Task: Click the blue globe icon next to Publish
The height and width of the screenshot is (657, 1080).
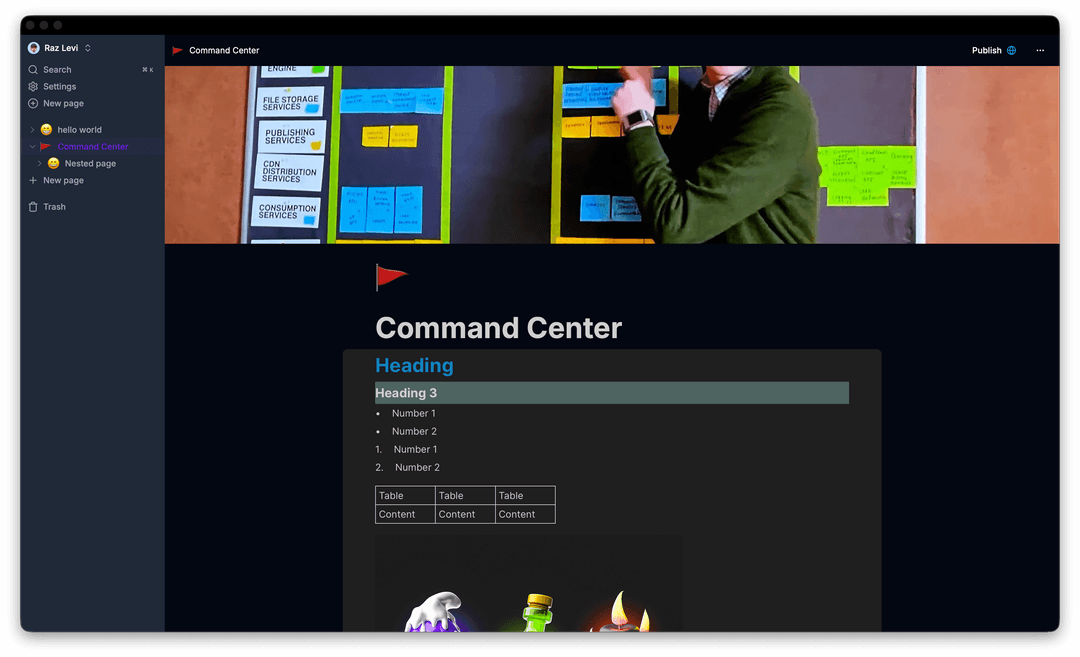Action: pyautogui.click(x=1014, y=50)
